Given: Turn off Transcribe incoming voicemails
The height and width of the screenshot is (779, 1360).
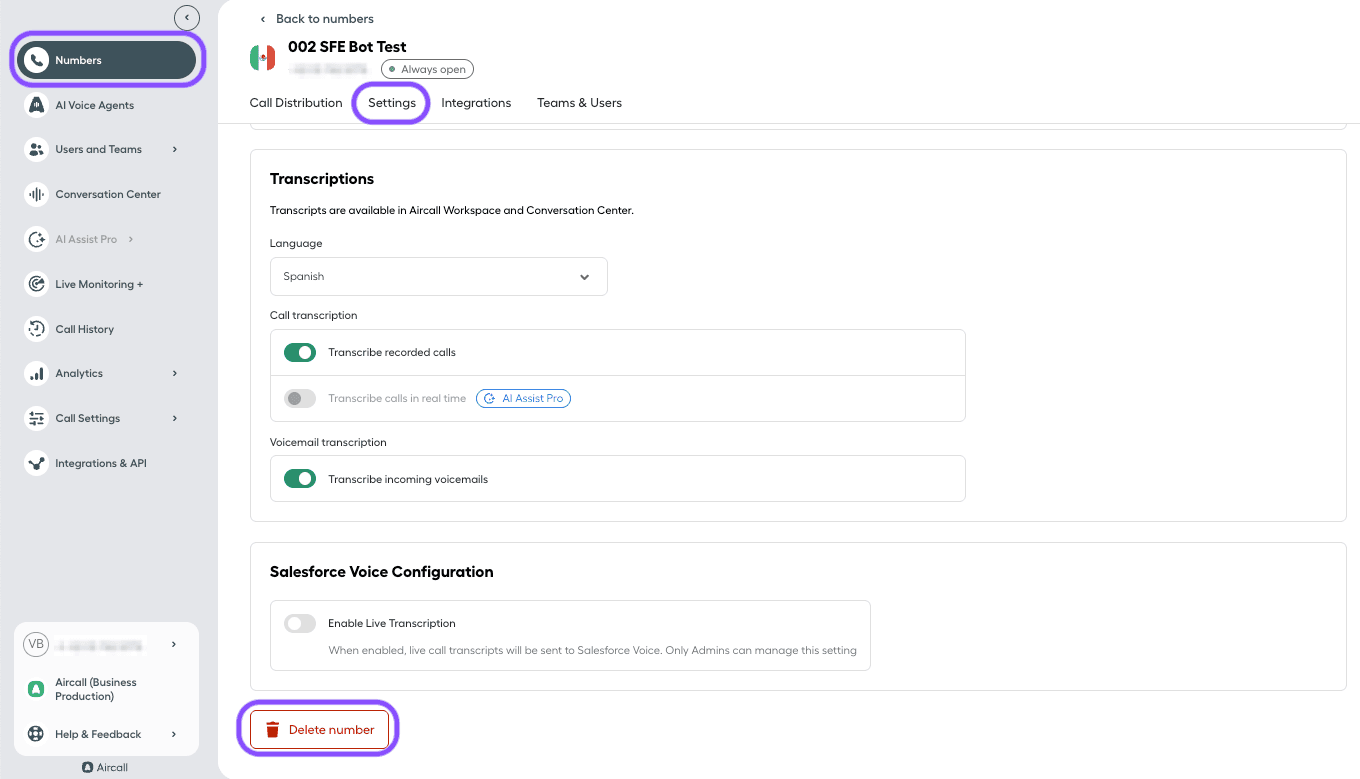Looking at the screenshot, I should 299,478.
